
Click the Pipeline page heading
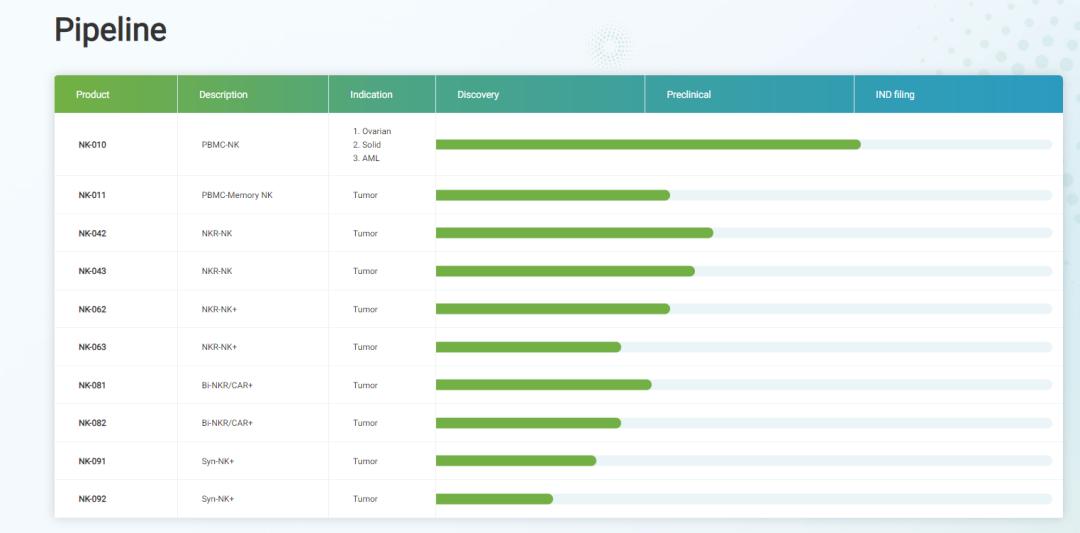[x=110, y=30]
